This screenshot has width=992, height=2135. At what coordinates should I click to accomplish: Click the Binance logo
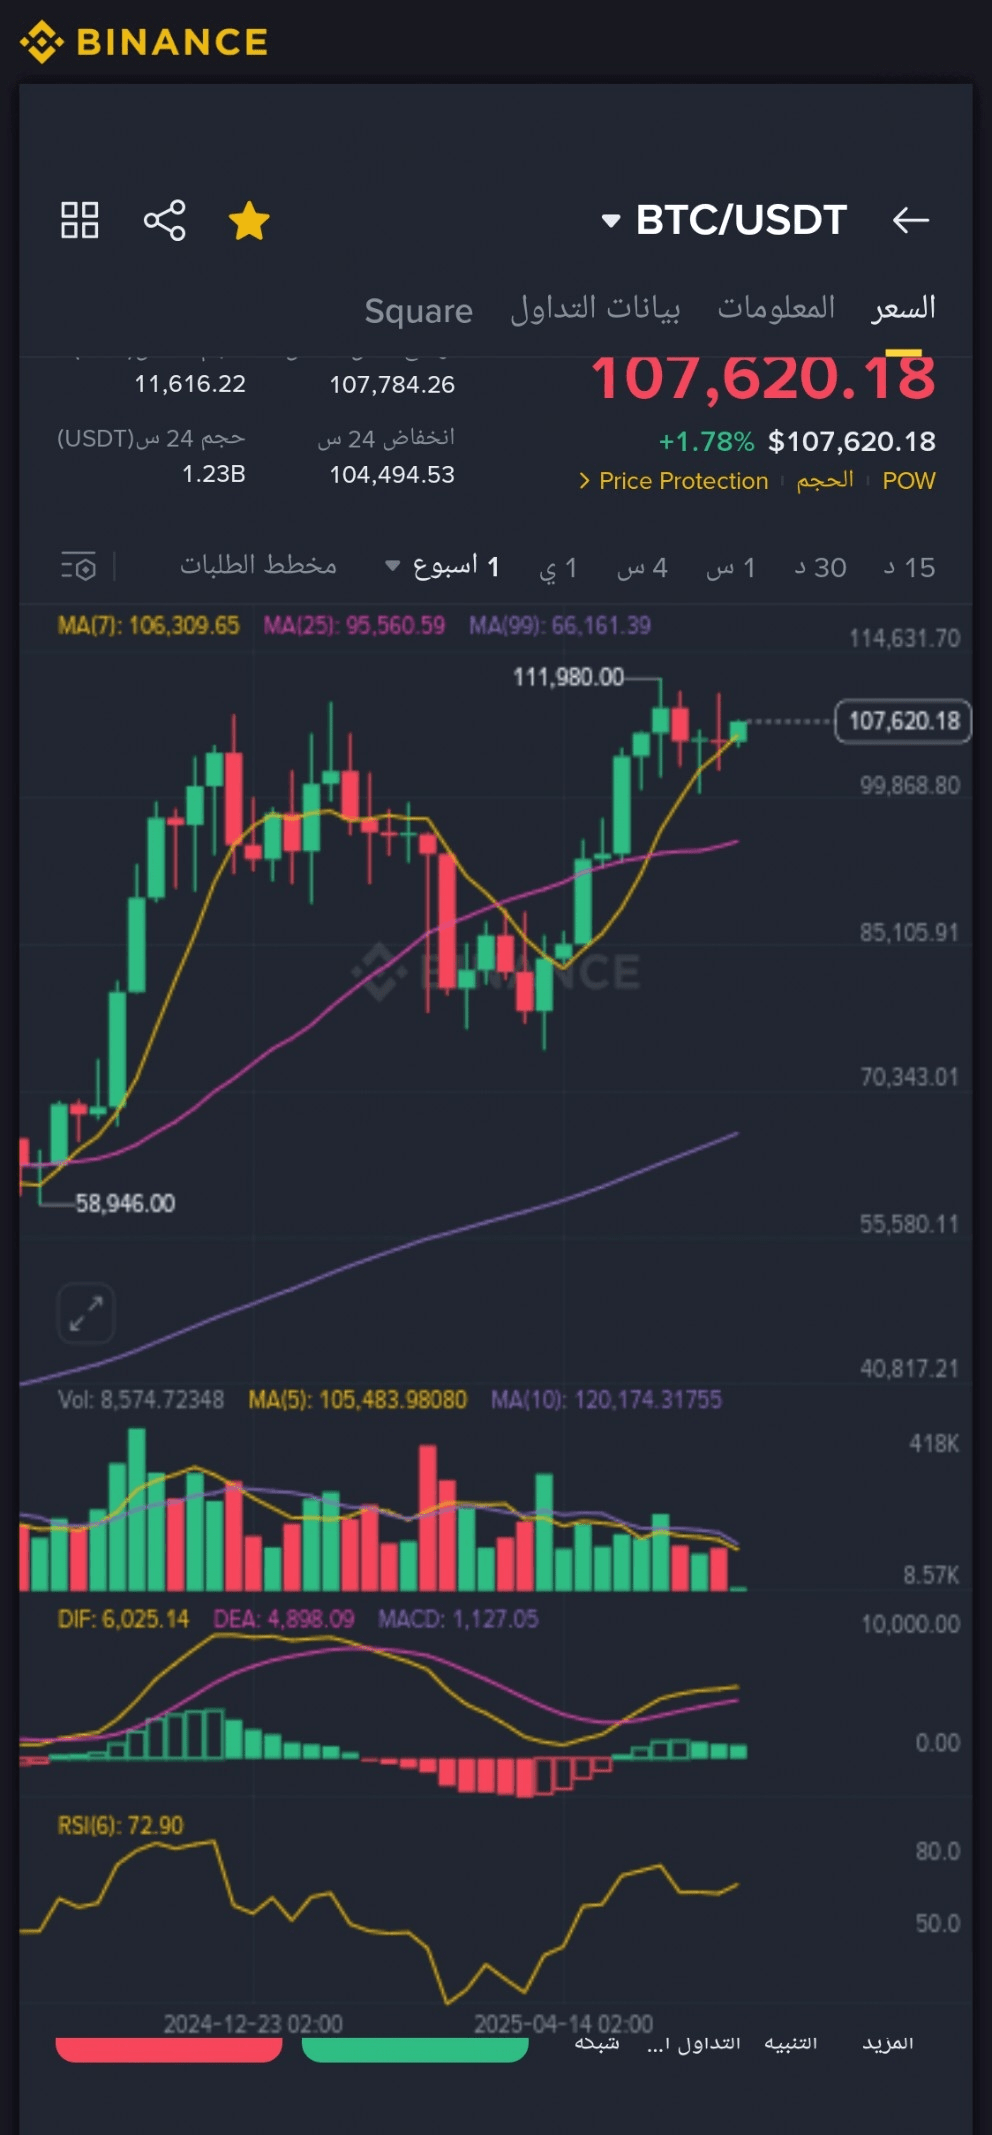click(x=145, y=42)
